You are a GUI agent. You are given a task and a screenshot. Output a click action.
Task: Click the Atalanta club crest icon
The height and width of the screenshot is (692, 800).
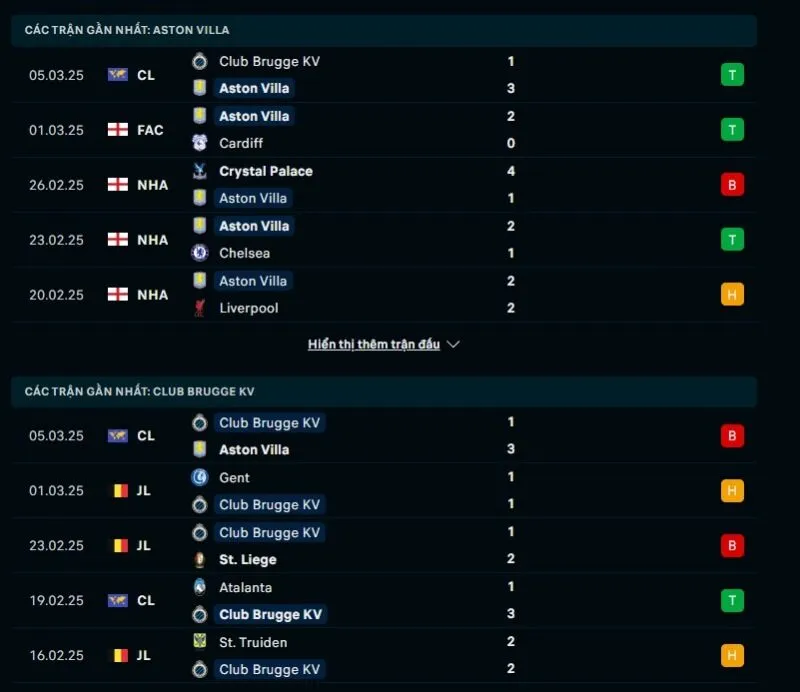(199, 587)
